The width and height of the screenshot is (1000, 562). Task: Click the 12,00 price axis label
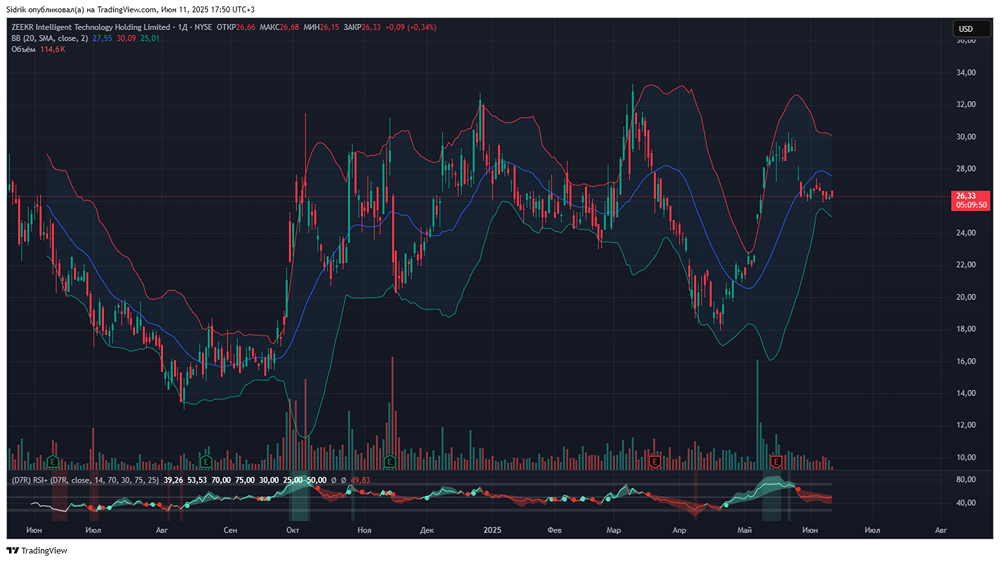pos(966,425)
